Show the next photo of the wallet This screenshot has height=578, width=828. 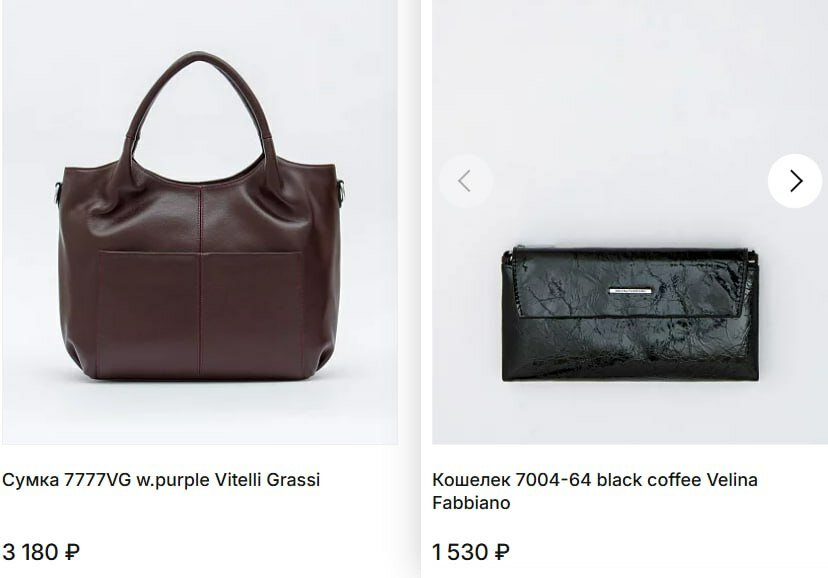[795, 181]
